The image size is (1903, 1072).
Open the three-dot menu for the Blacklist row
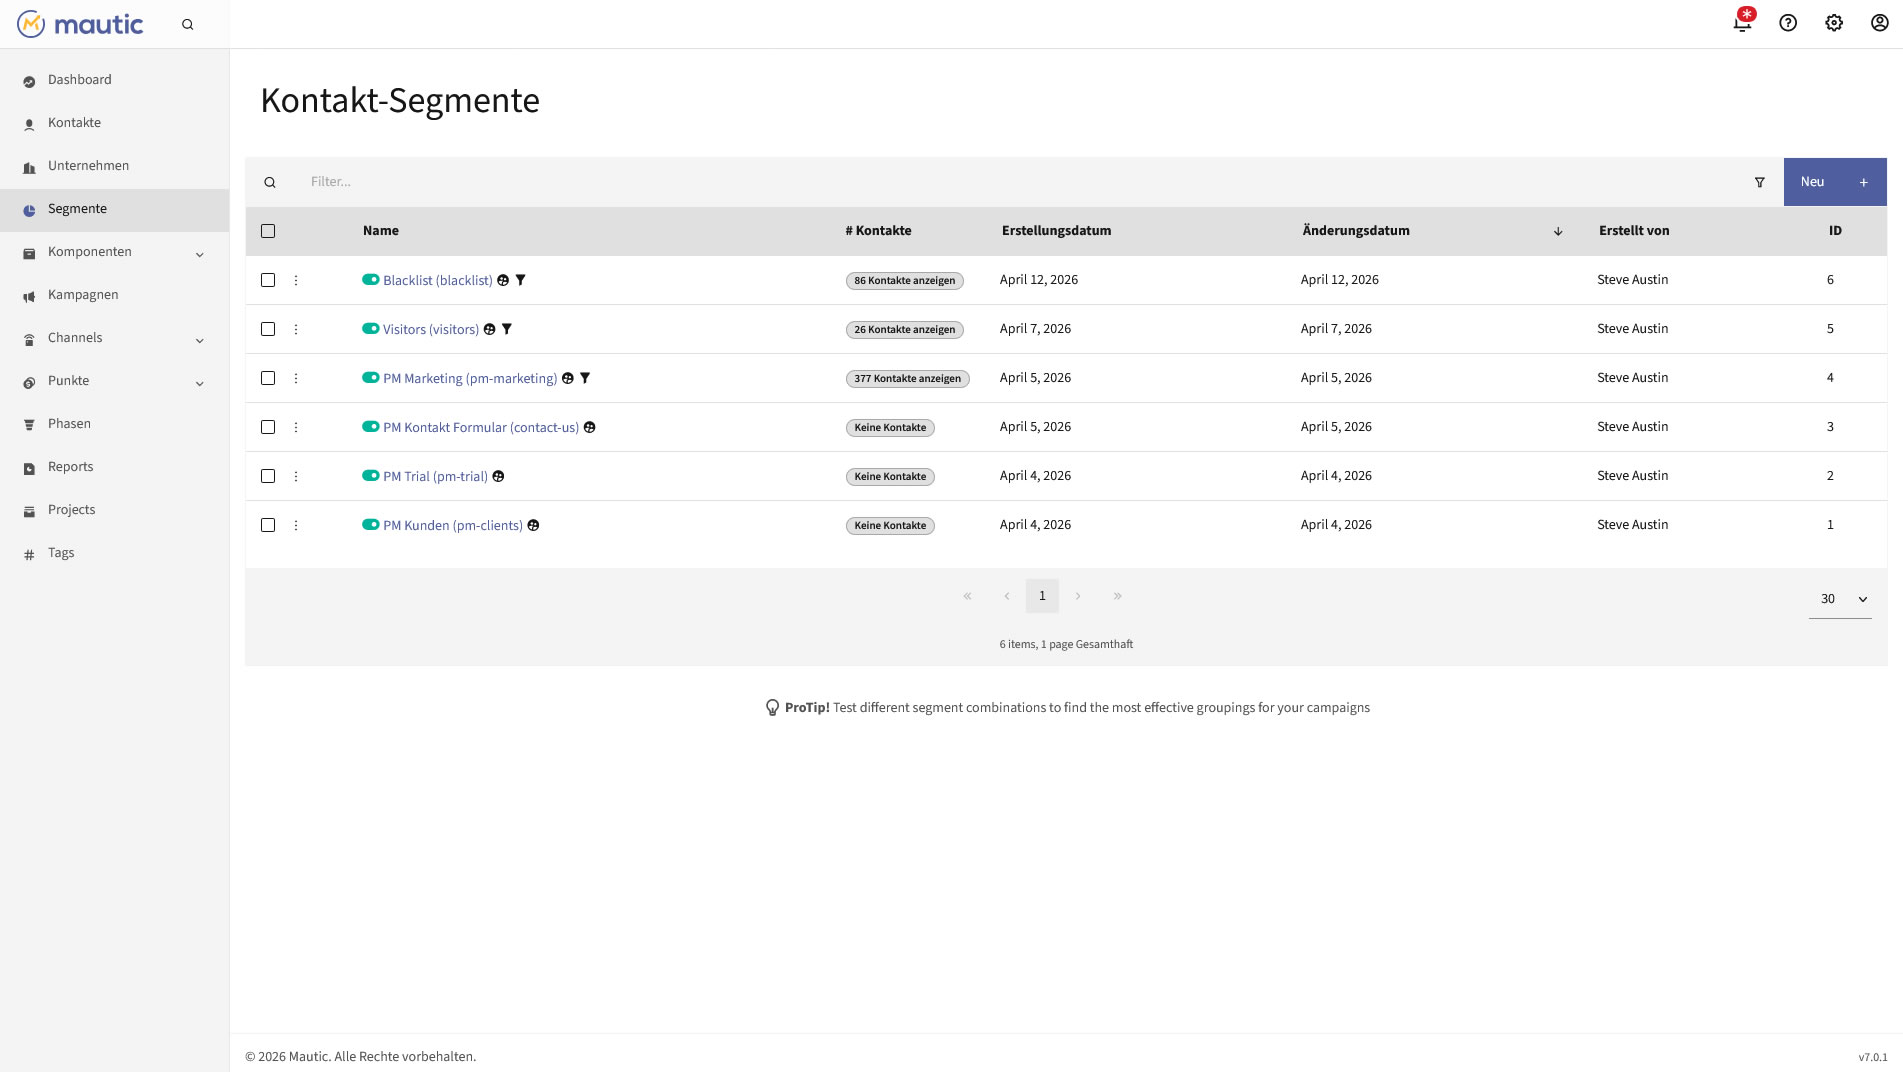tap(296, 280)
